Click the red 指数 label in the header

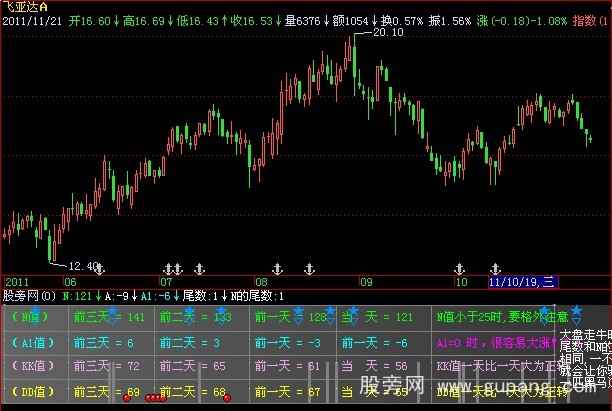[x=585, y=21]
